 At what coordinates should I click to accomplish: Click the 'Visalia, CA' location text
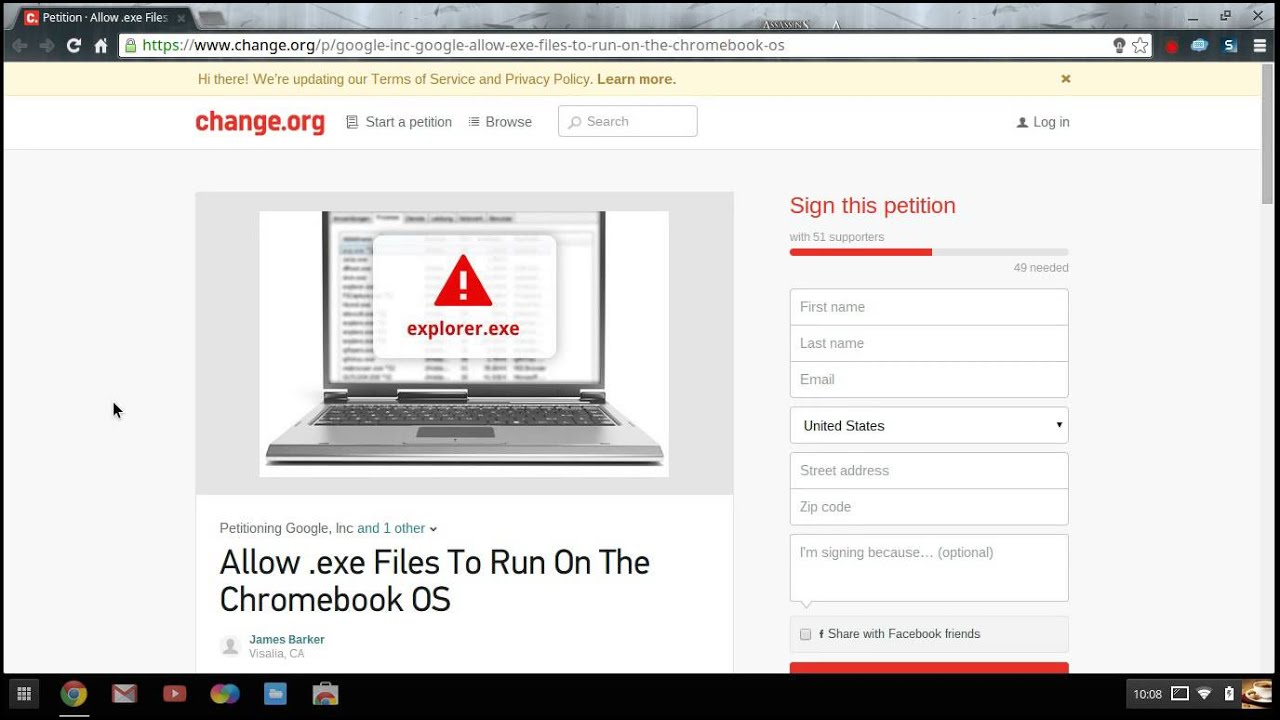tap(277, 654)
